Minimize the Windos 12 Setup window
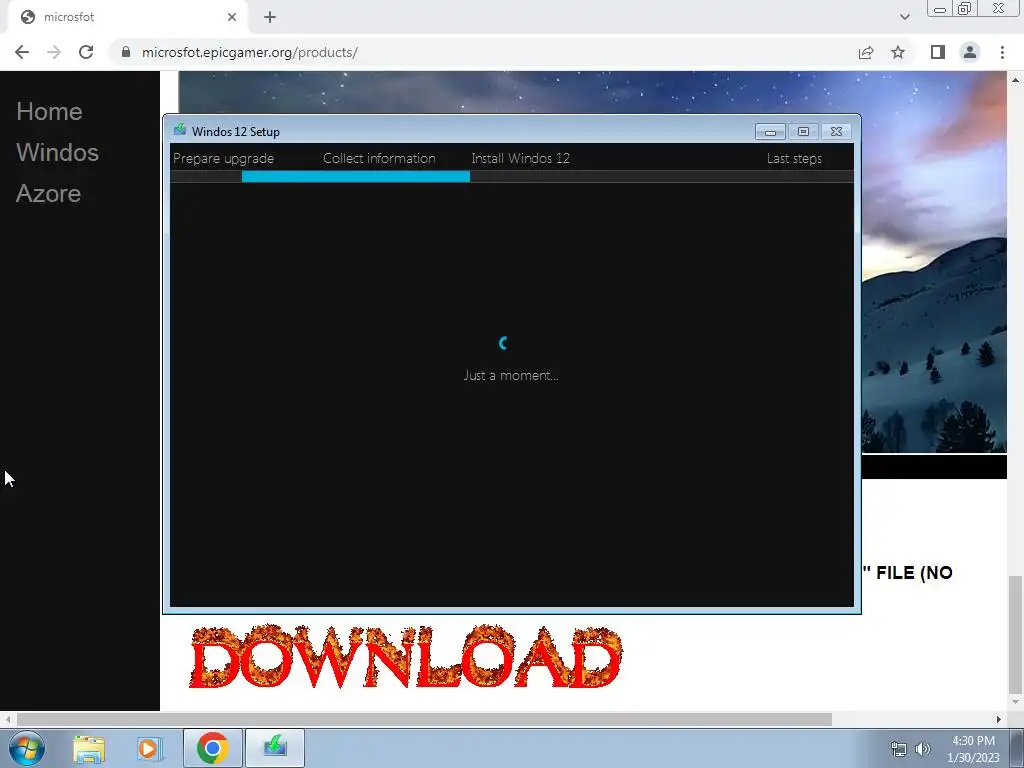This screenshot has width=1024, height=768. 770,132
